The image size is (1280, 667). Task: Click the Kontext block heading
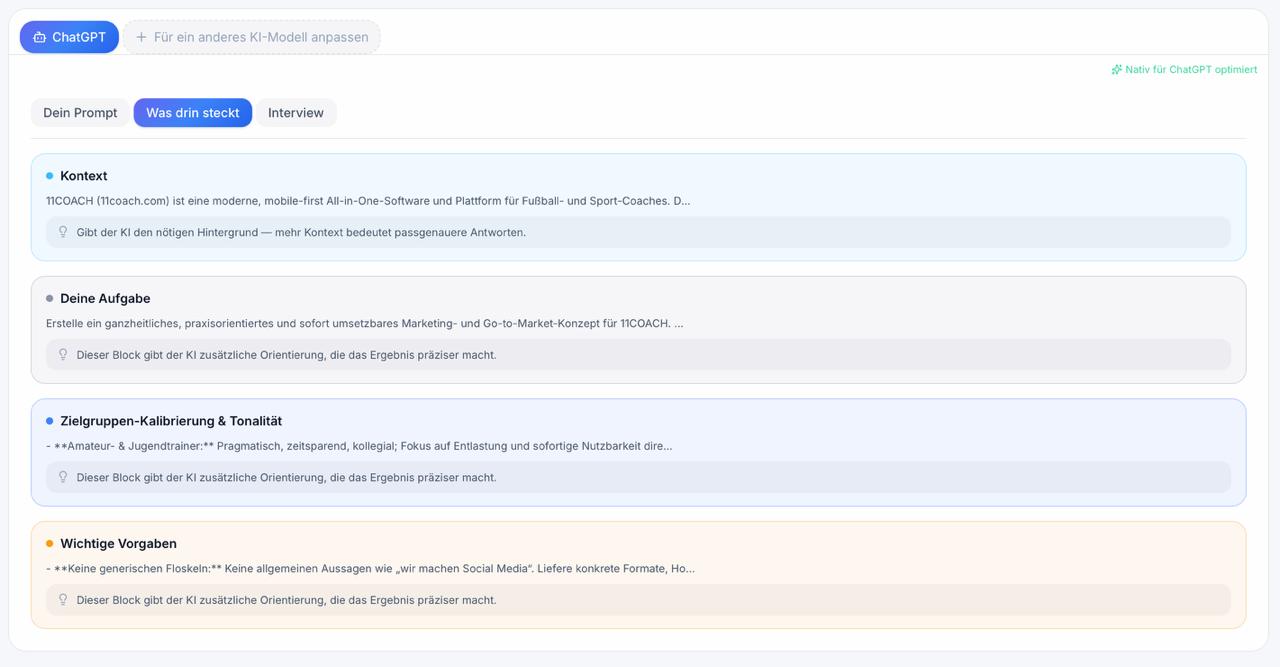point(84,176)
